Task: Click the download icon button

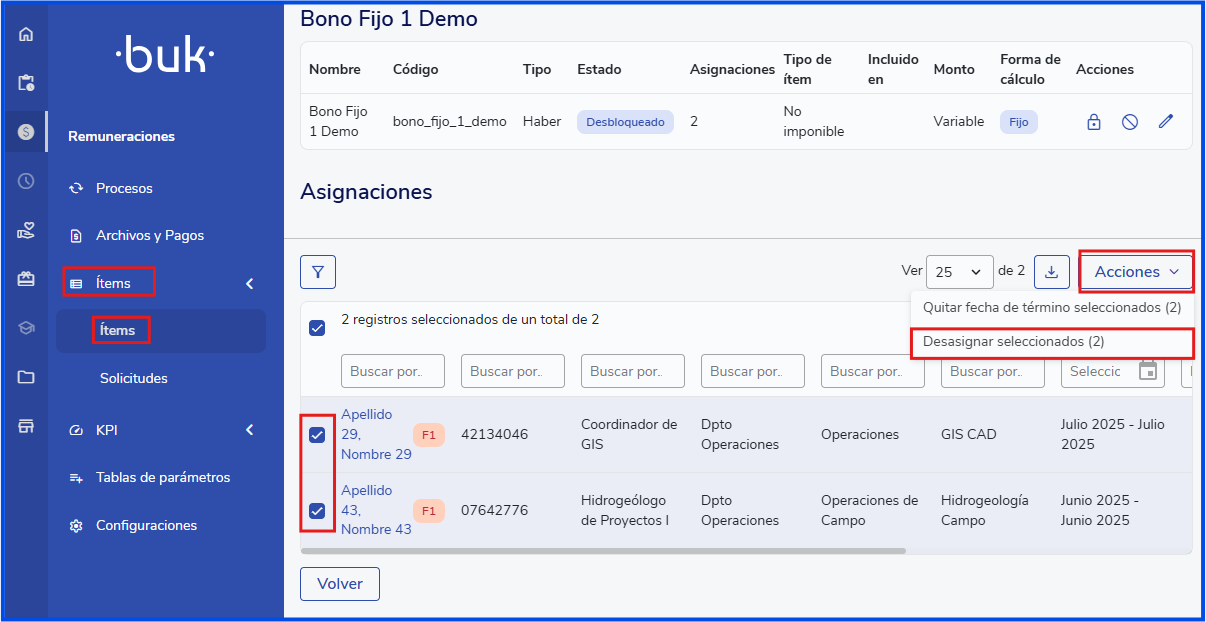Action: (x=1051, y=272)
